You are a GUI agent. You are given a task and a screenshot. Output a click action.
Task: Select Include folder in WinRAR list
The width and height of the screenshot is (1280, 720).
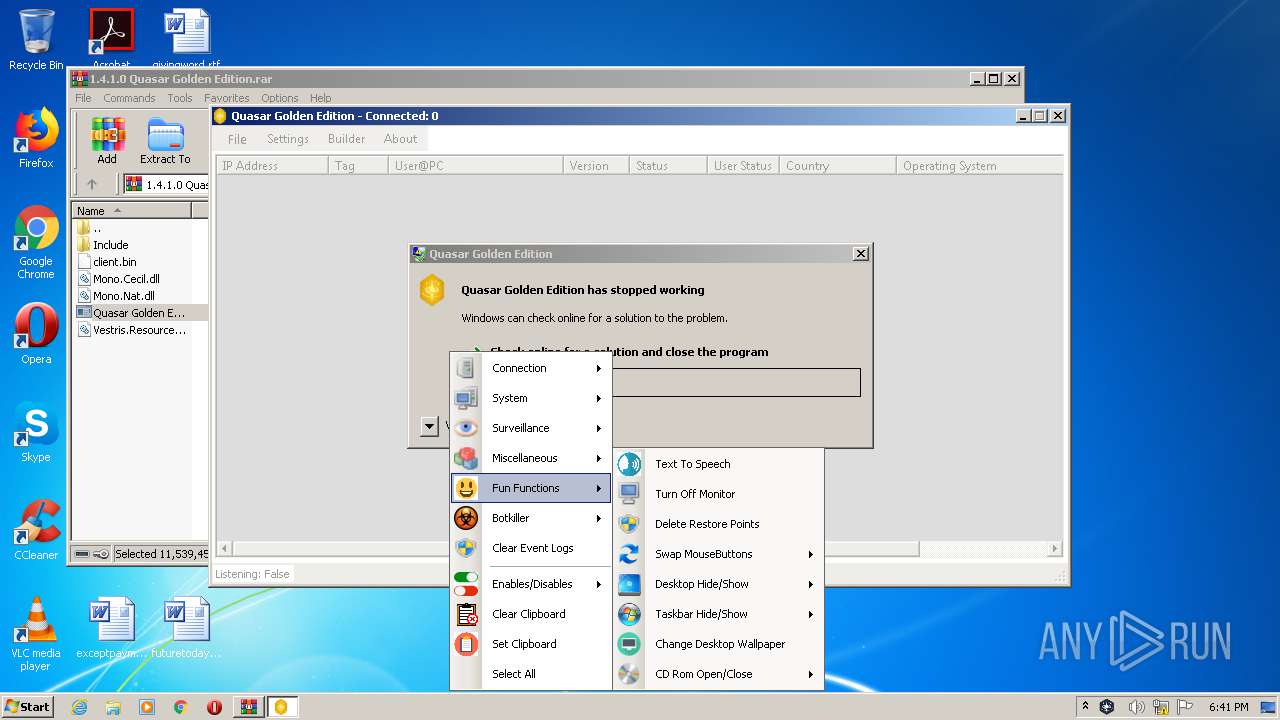click(111, 245)
